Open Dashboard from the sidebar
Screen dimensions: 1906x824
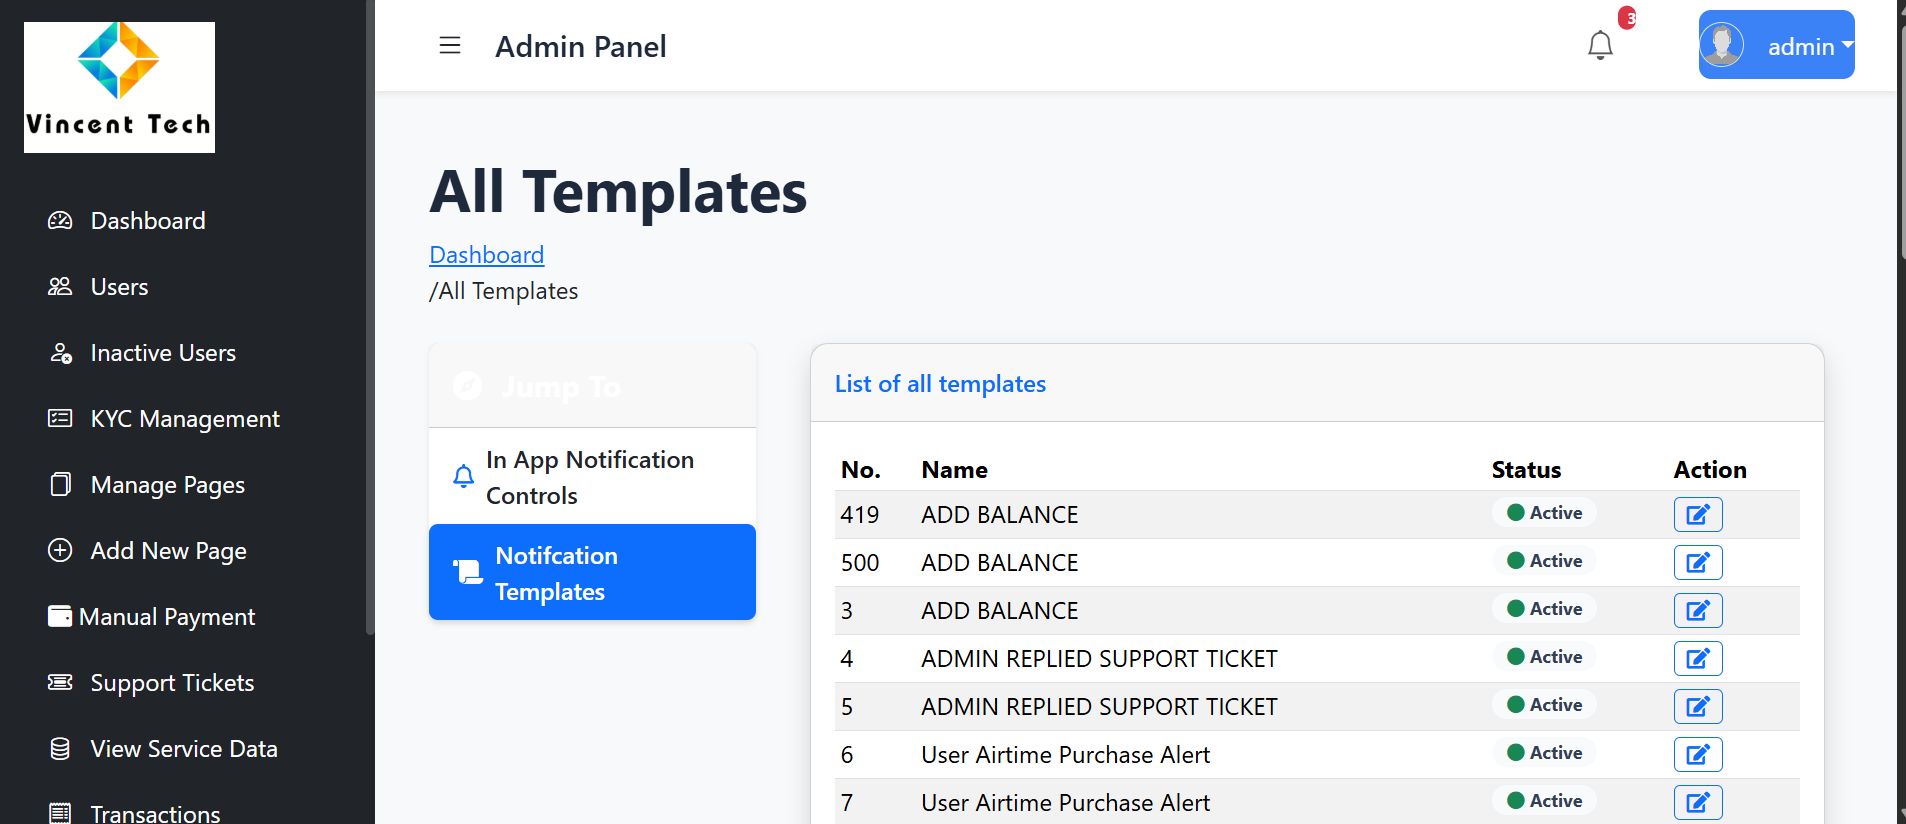pyautogui.click(x=147, y=221)
